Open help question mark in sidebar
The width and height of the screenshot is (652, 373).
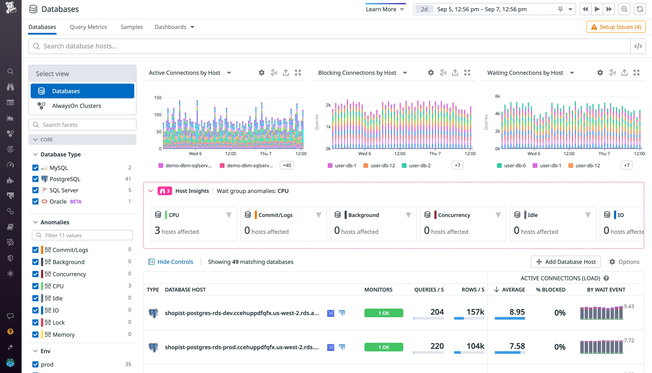pyautogui.click(x=10, y=331)
